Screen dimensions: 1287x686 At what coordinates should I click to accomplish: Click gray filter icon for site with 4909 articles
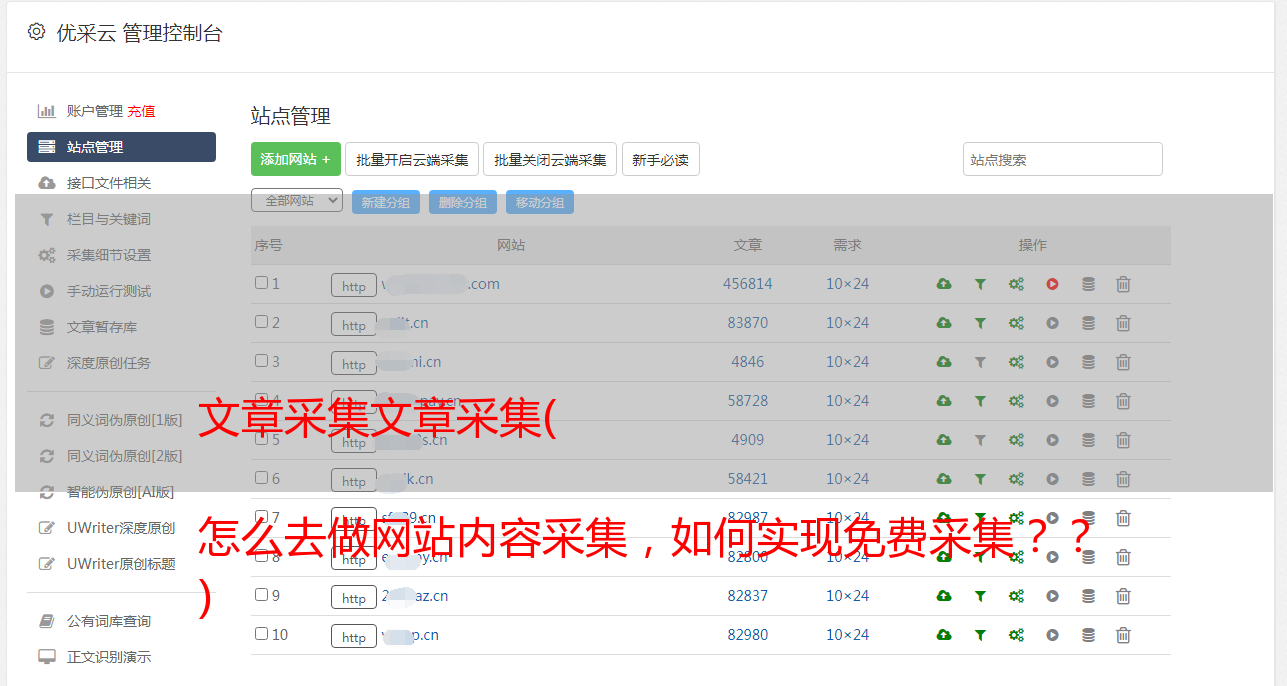(980, 440)
